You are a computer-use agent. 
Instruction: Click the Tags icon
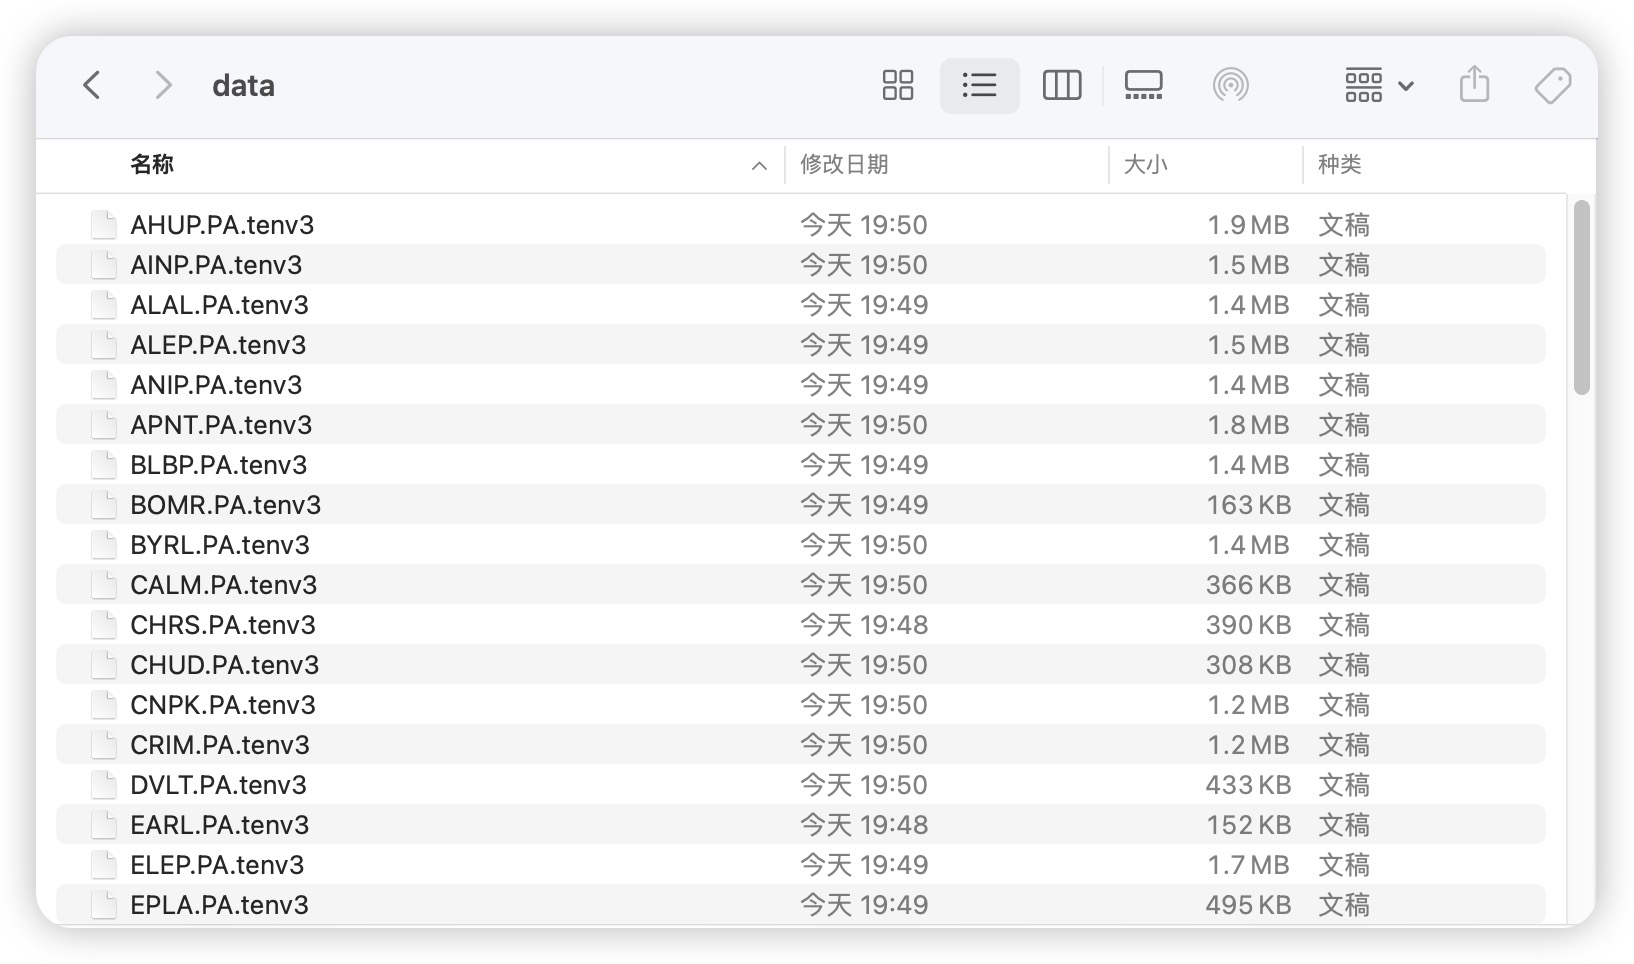click(x=1553, y=85)
